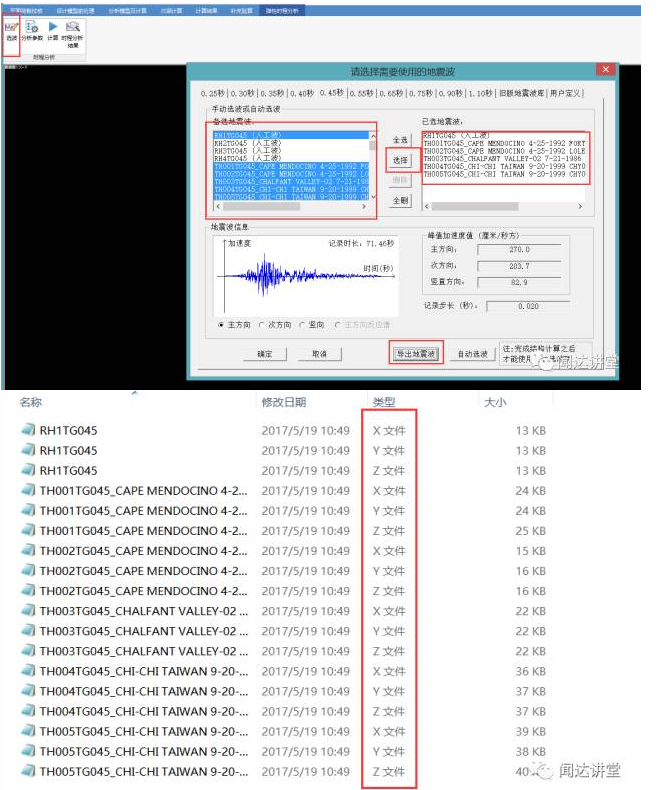Click file icon of TH002TG045 Z 文件

(28, 590)
